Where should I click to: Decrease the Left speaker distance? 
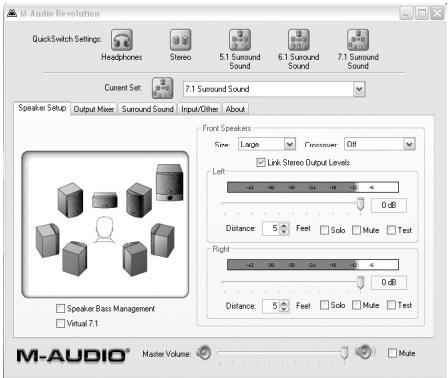pos(284,232)
